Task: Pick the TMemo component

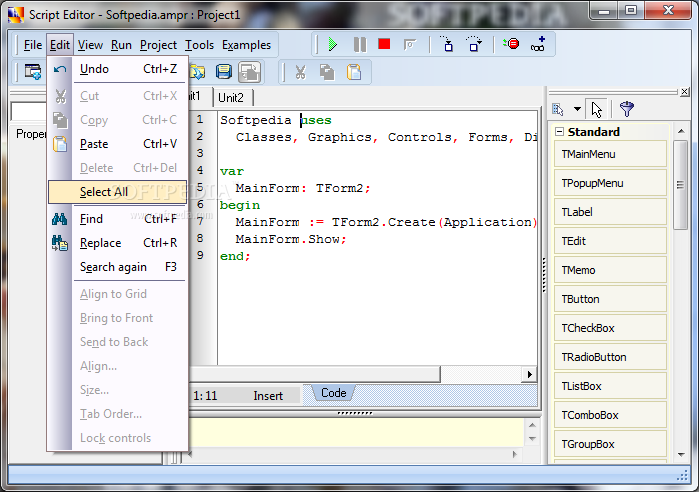Action: tap(610, 270)
